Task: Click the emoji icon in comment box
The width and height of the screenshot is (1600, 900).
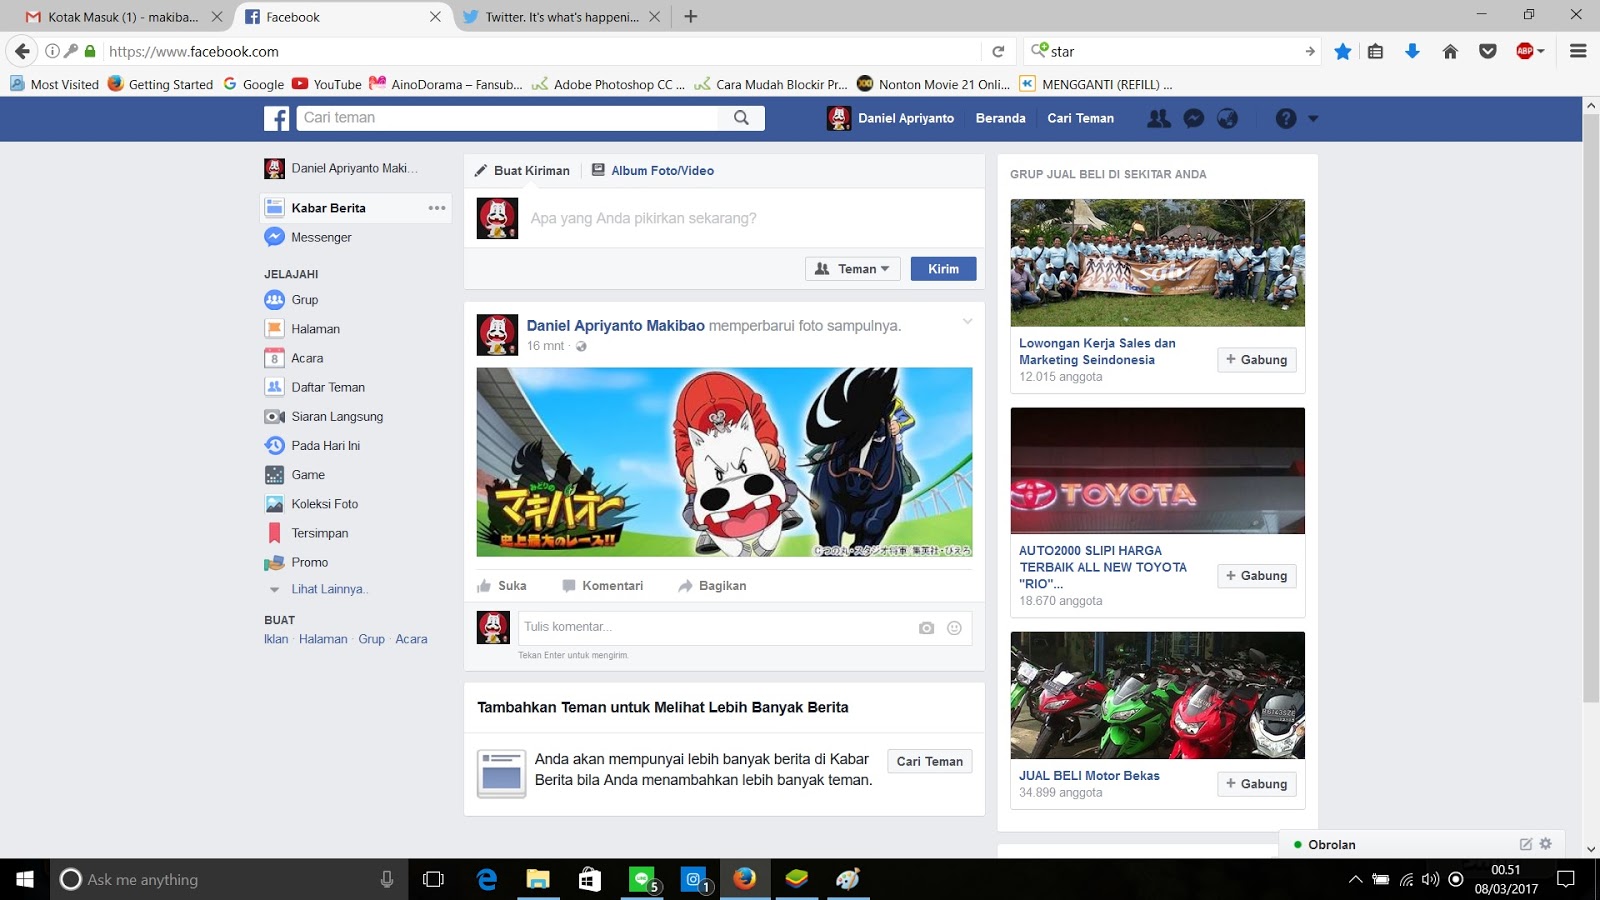Action: tap(954, 628)
